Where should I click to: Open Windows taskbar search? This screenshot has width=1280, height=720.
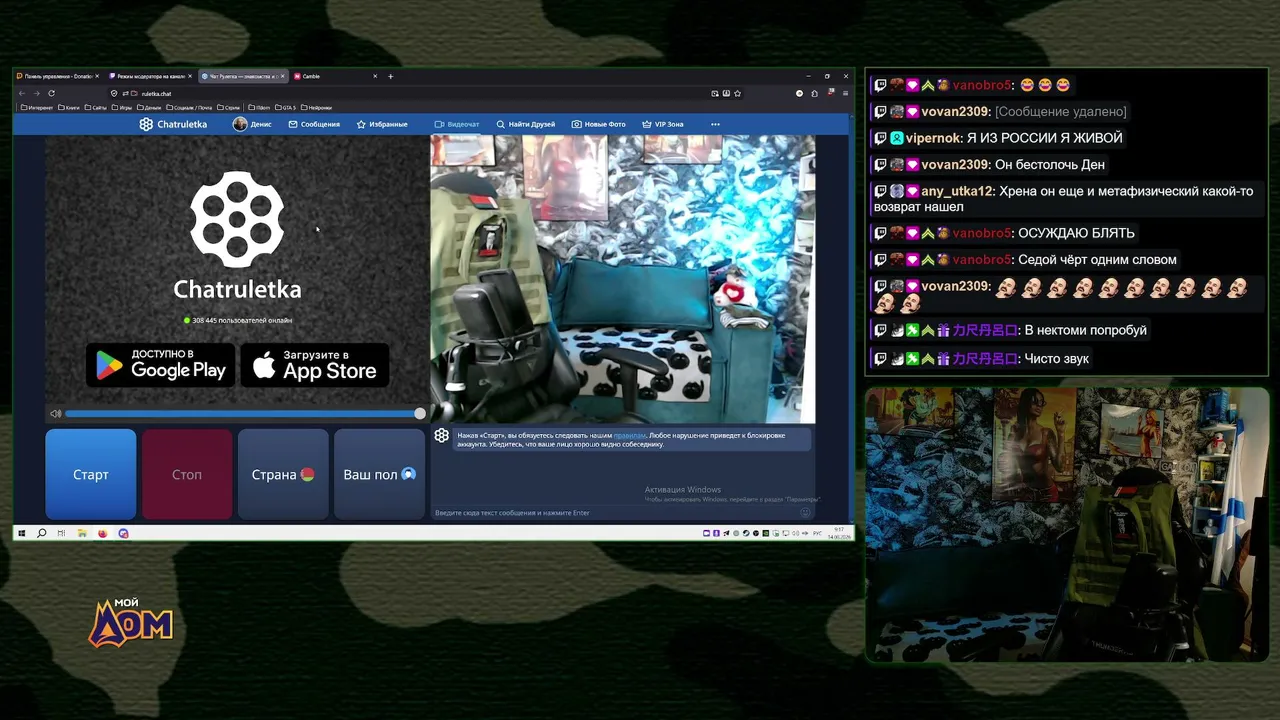pos(41,533)
